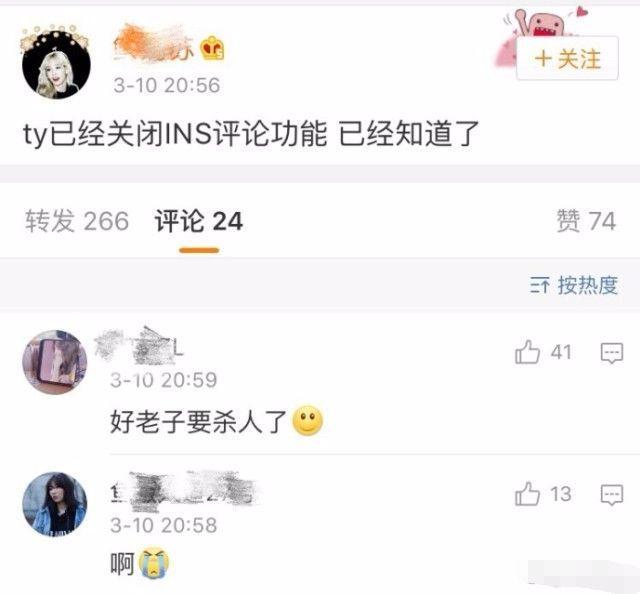Viewport: 640px width, 594px height.
Task: Reply to the 啊 crying comment
Action: (611, 494)
